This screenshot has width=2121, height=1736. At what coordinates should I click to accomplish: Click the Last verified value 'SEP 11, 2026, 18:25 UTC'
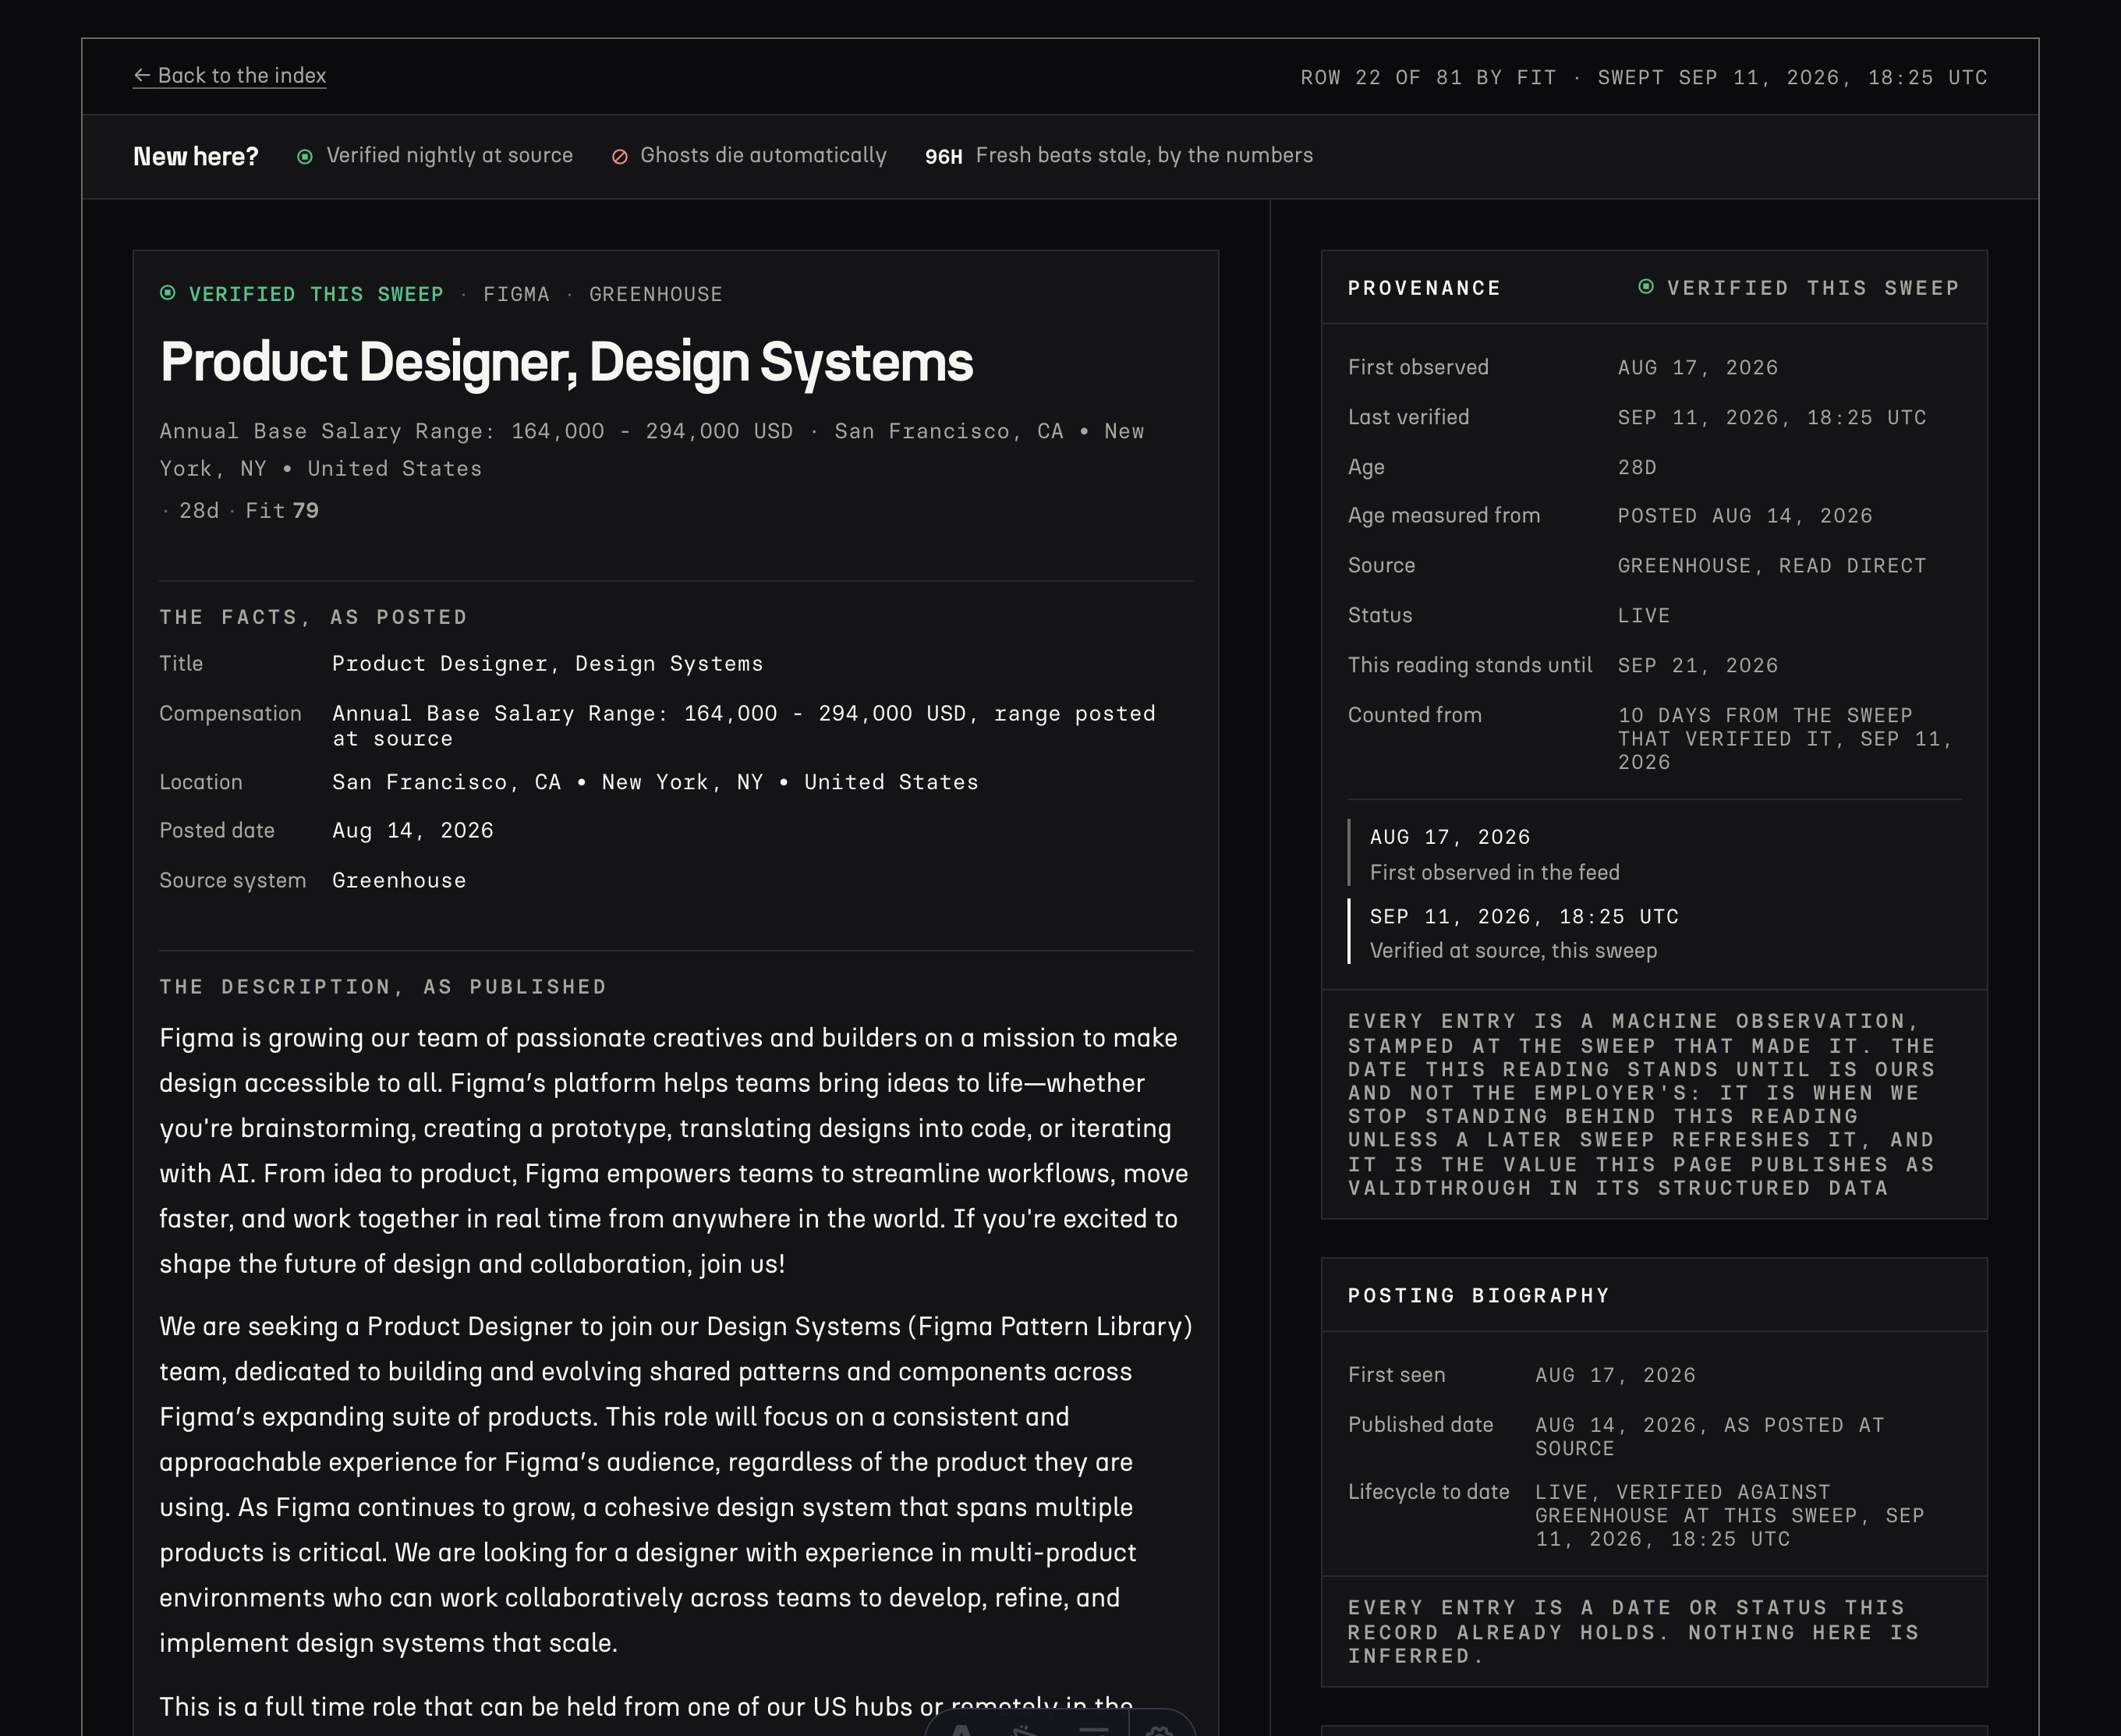click(1772, 418)
